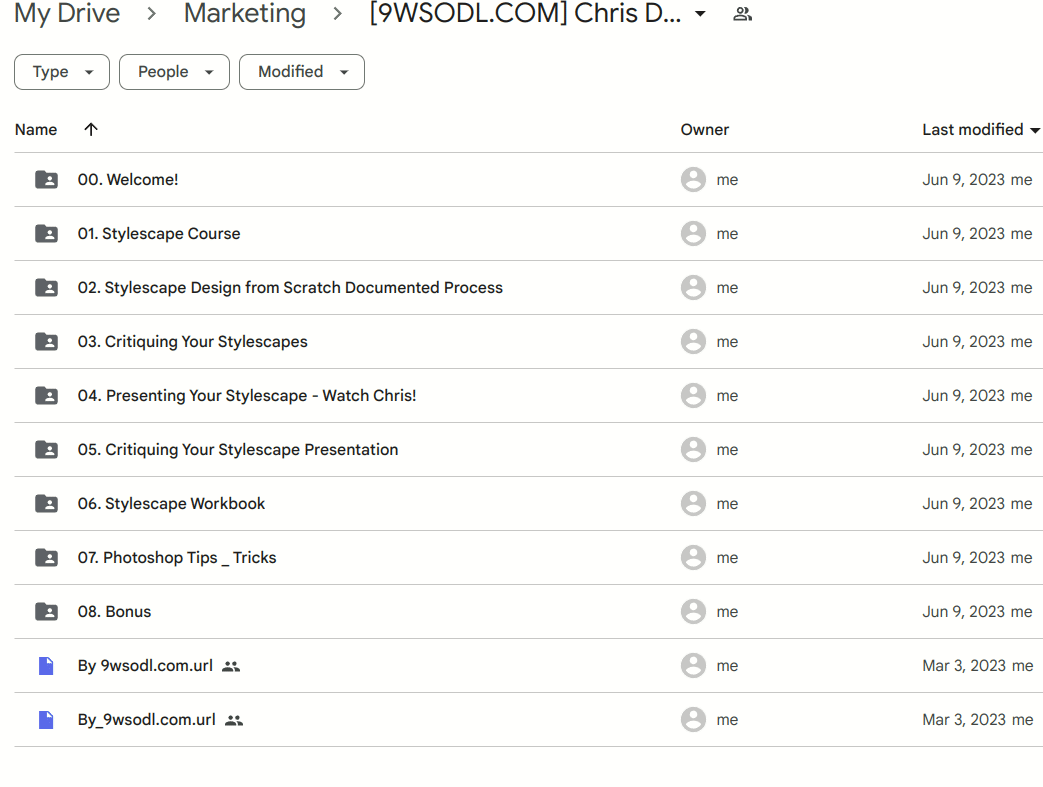Screen dimensions: 1043x787
Task: Click the folder icon beside 01. Stylescape Course
Action: click(46, 234)
